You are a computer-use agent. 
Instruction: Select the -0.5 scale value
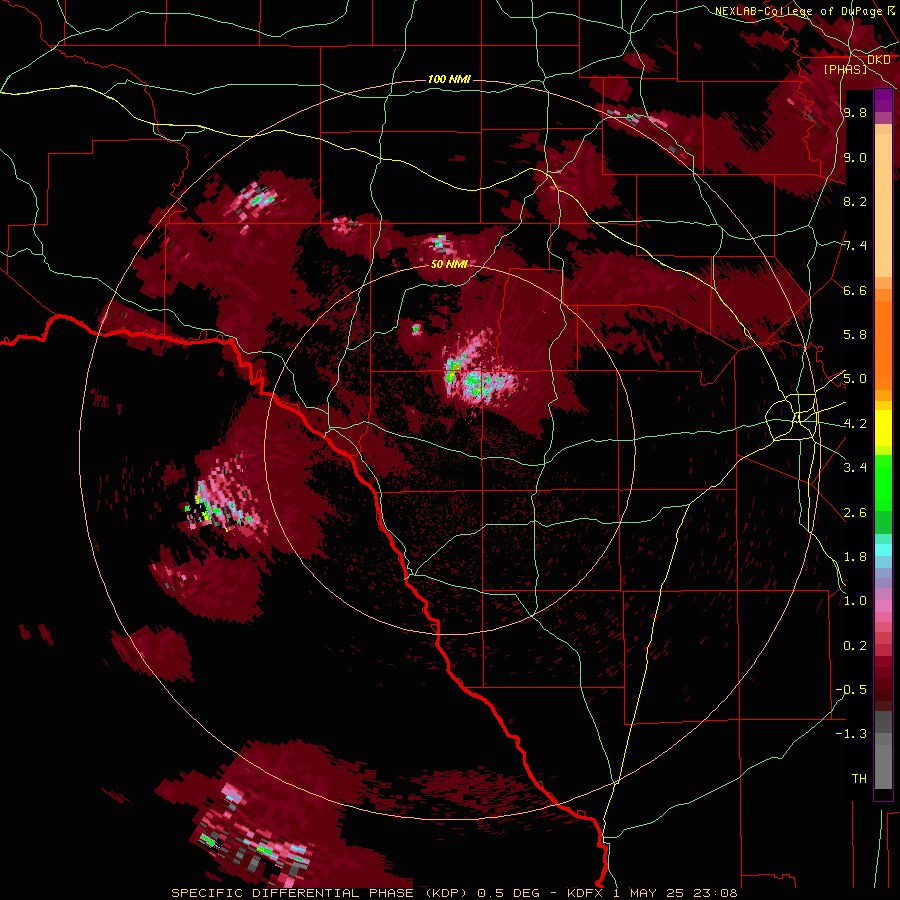pos(852,690)
